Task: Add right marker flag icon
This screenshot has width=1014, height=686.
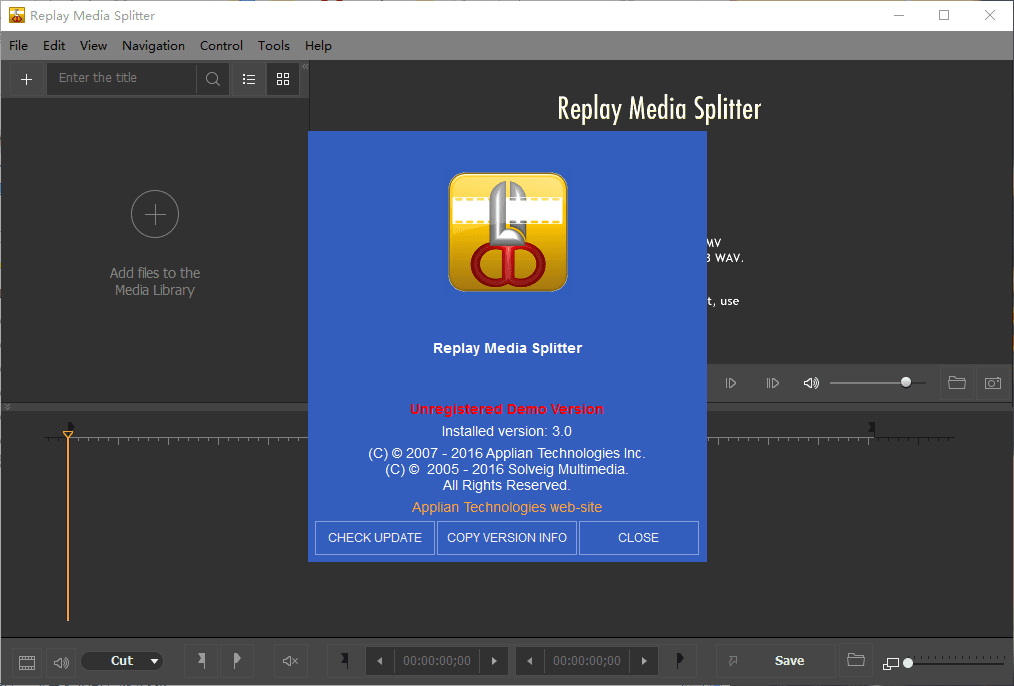Action: [237, 661]
